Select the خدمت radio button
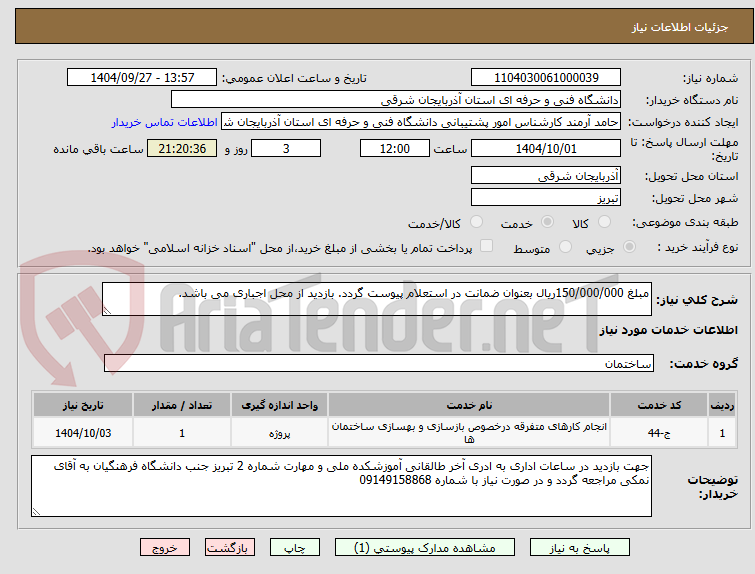The width and height of the screenshot is (755, 574). [547, 222]
